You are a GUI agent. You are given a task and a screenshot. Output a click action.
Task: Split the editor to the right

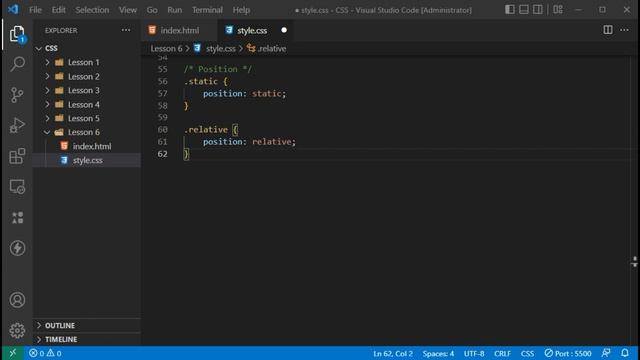[x=608, y=30]
